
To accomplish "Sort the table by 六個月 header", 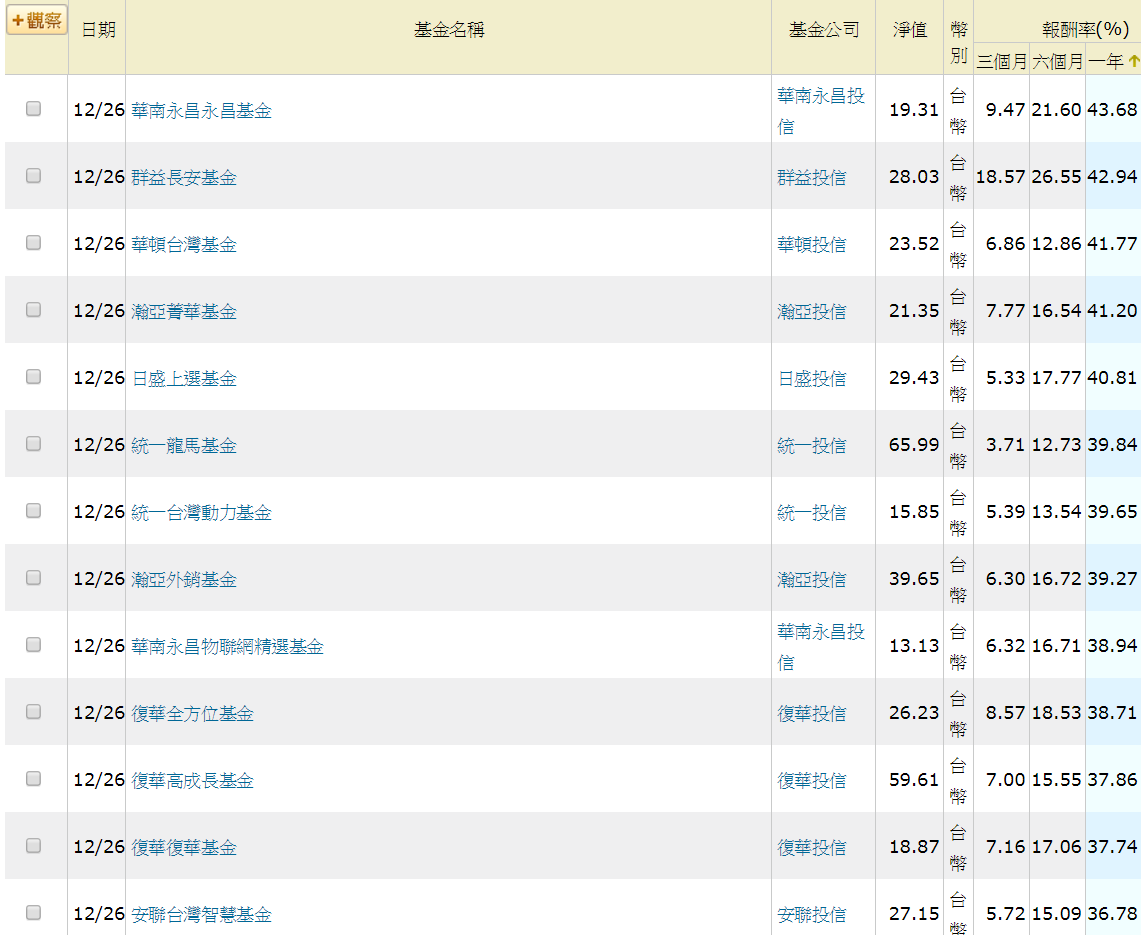I will click(1057, 62).
